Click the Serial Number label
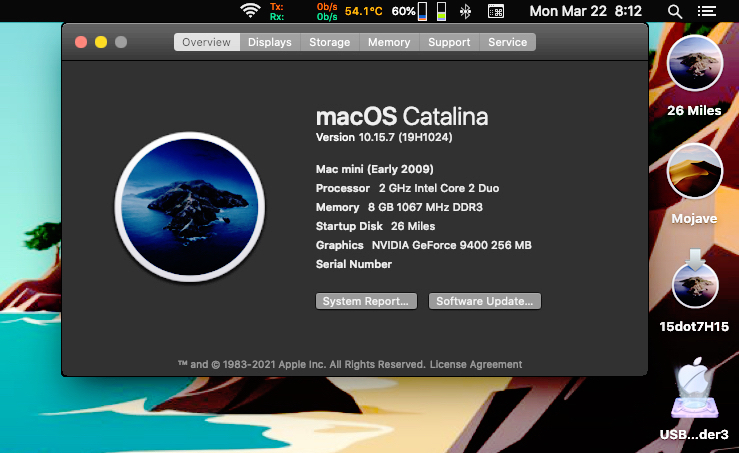Screen dimensions: 739x453 pos(353,264)
